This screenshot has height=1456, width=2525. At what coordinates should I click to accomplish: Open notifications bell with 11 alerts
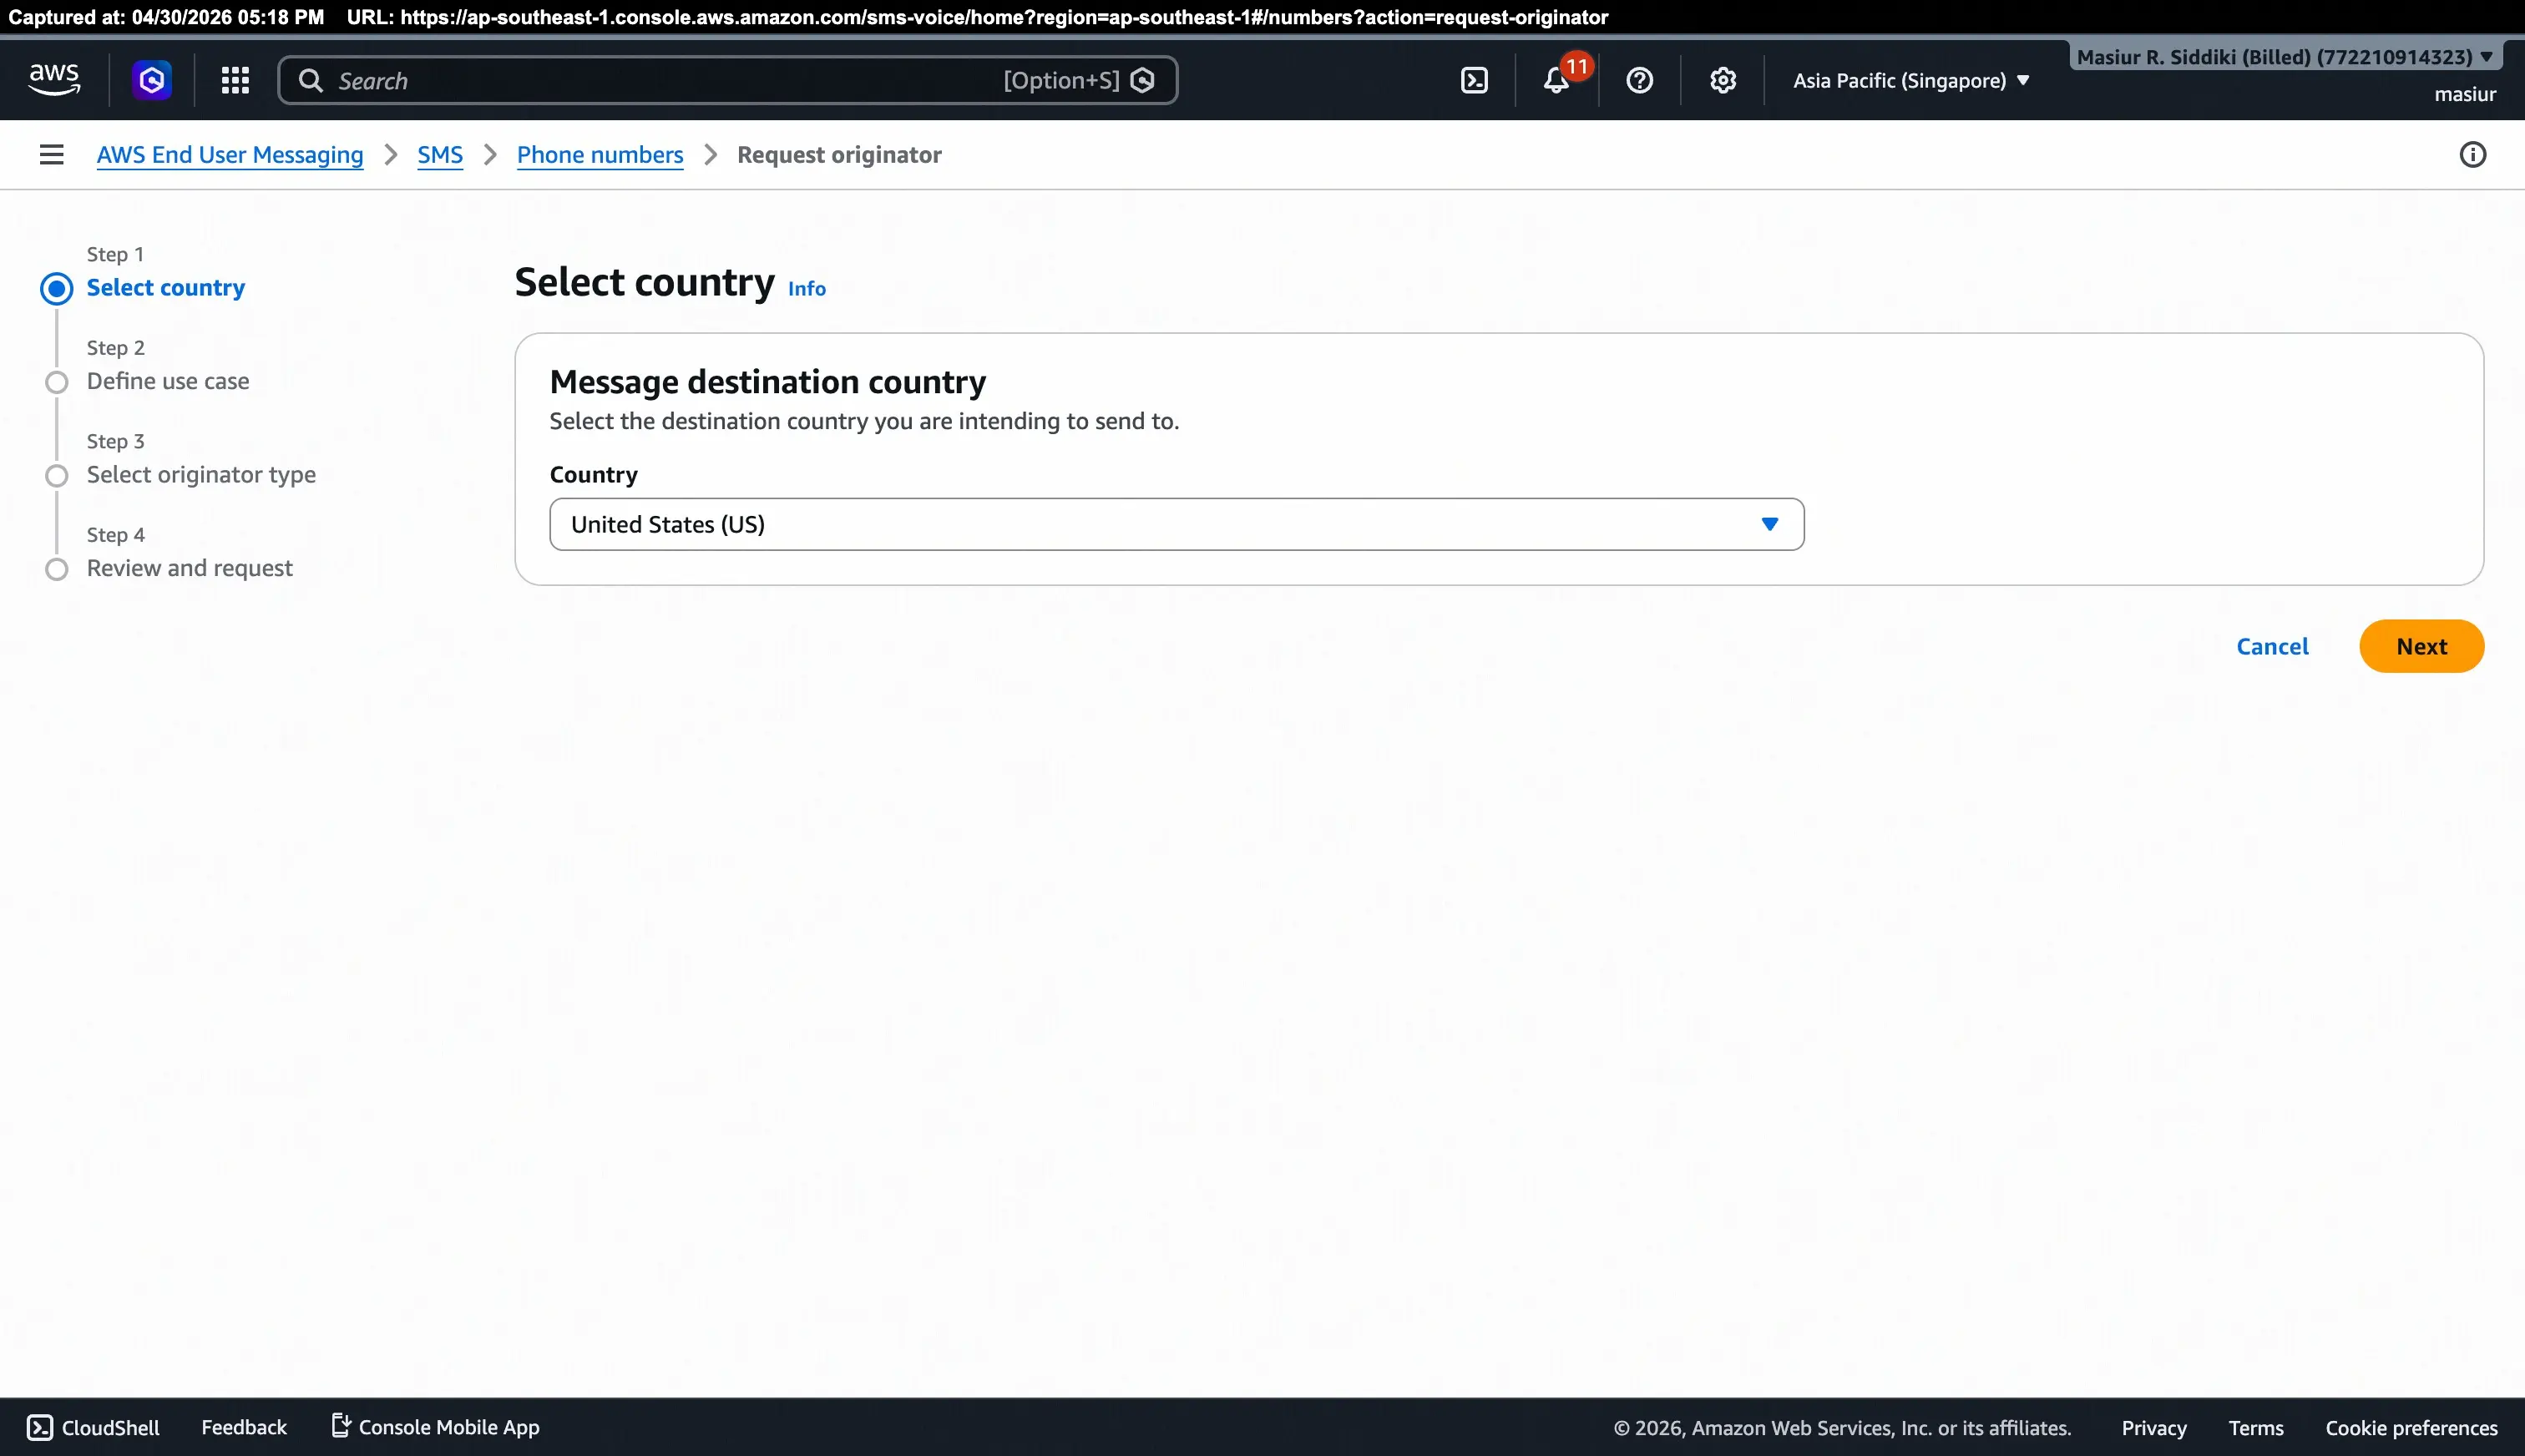(x=1557, y=80)
